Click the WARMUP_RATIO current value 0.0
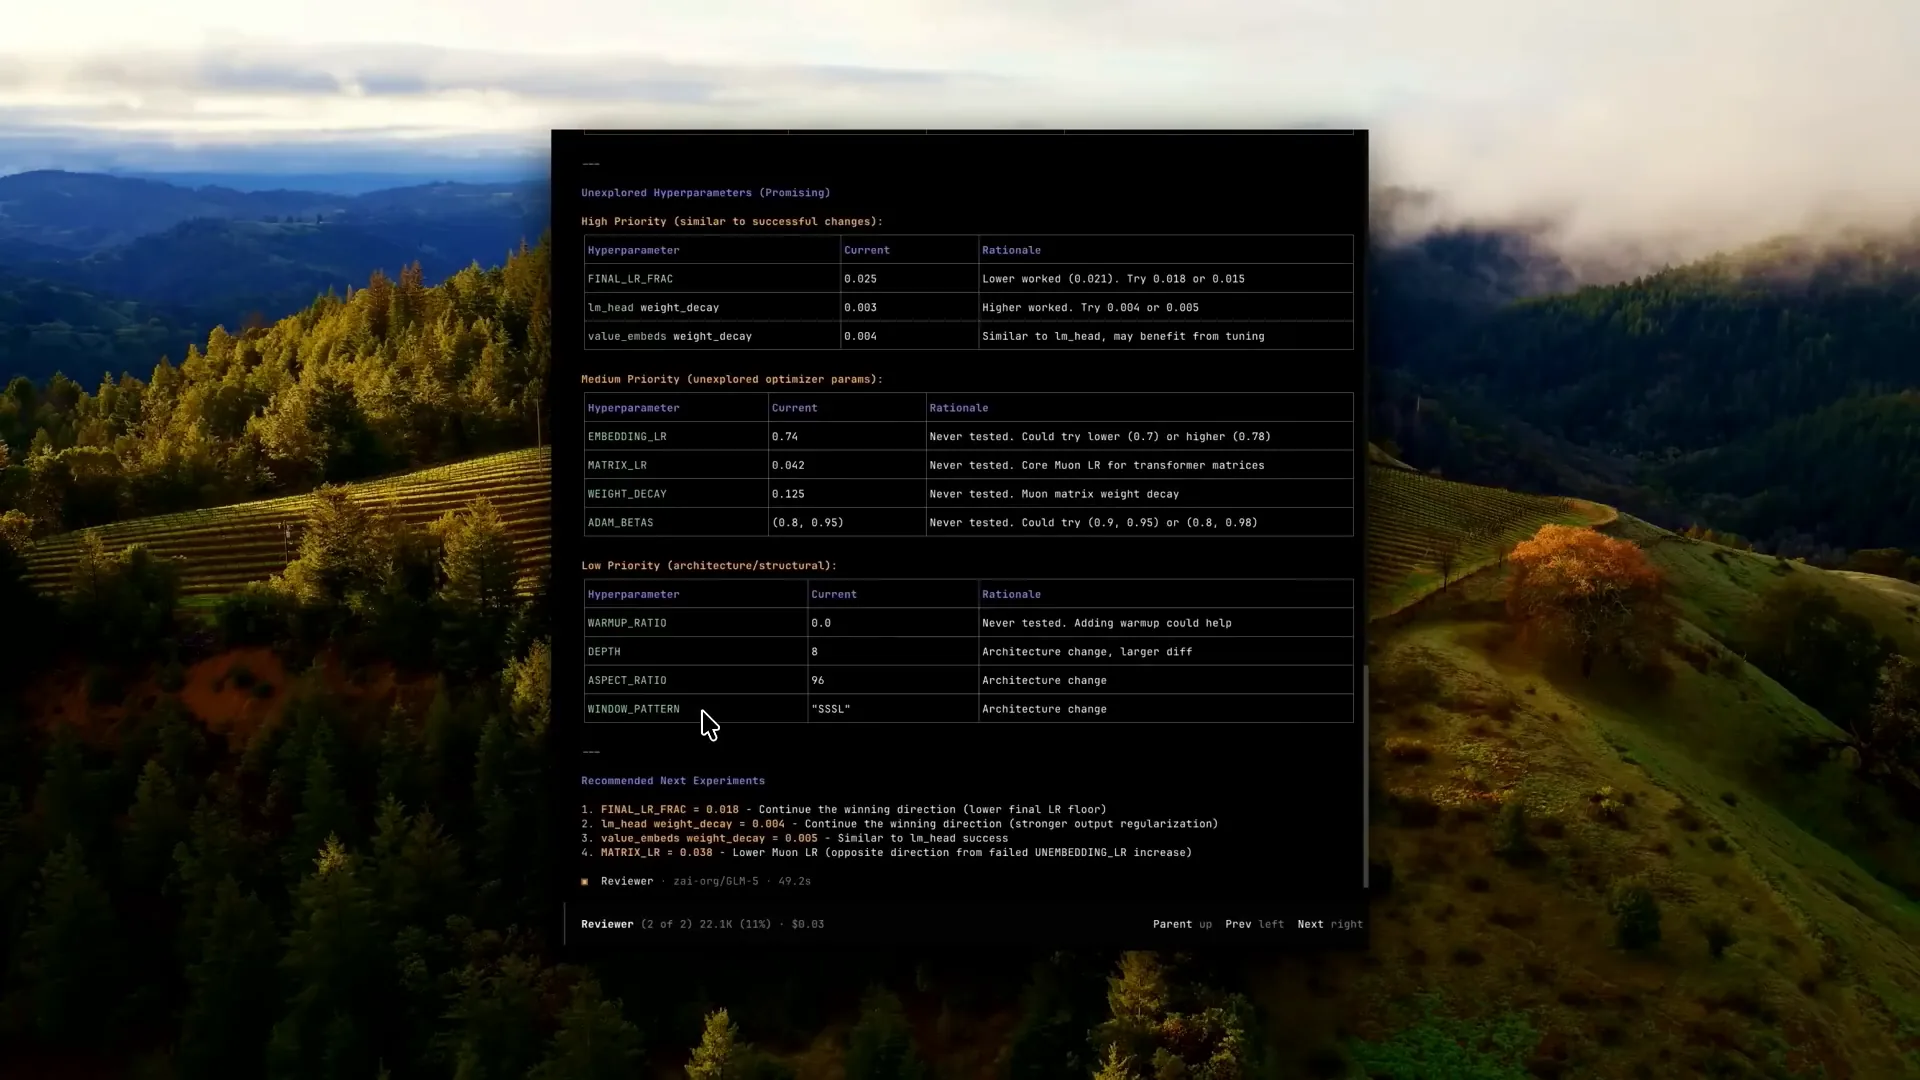 [821, 623]
